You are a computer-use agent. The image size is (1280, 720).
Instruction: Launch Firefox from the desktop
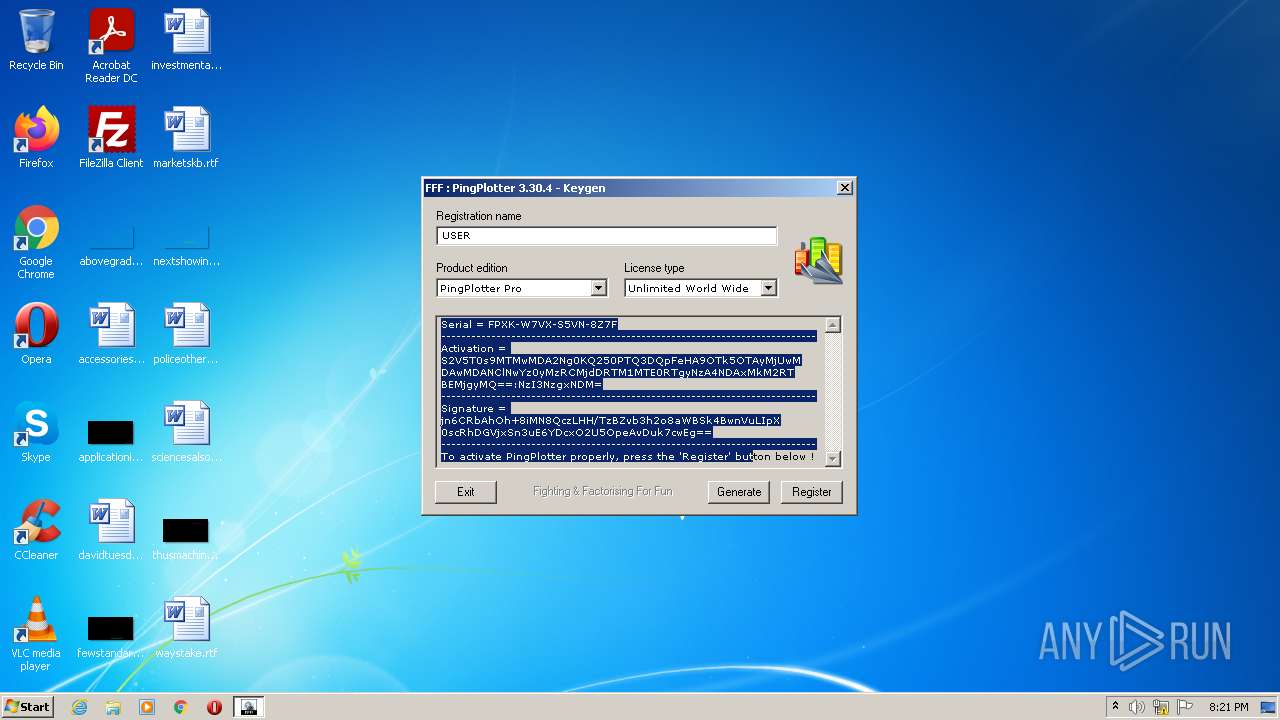click(x=36, y=139)
